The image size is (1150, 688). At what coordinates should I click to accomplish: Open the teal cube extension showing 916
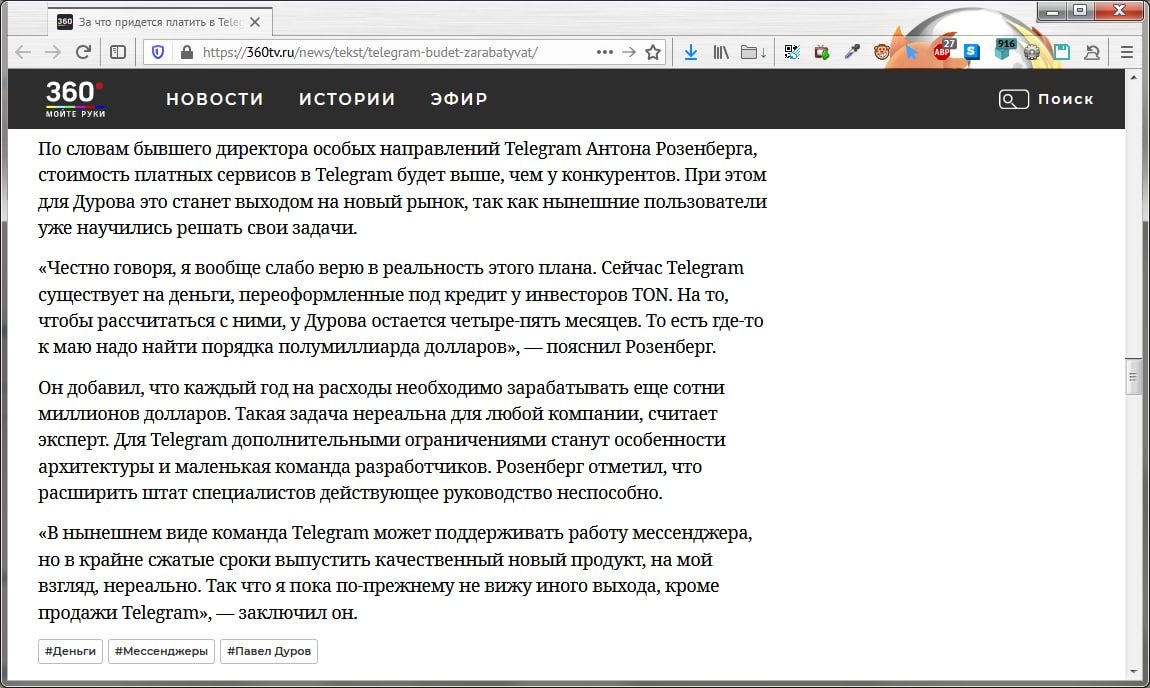[x=1004, y=50]
